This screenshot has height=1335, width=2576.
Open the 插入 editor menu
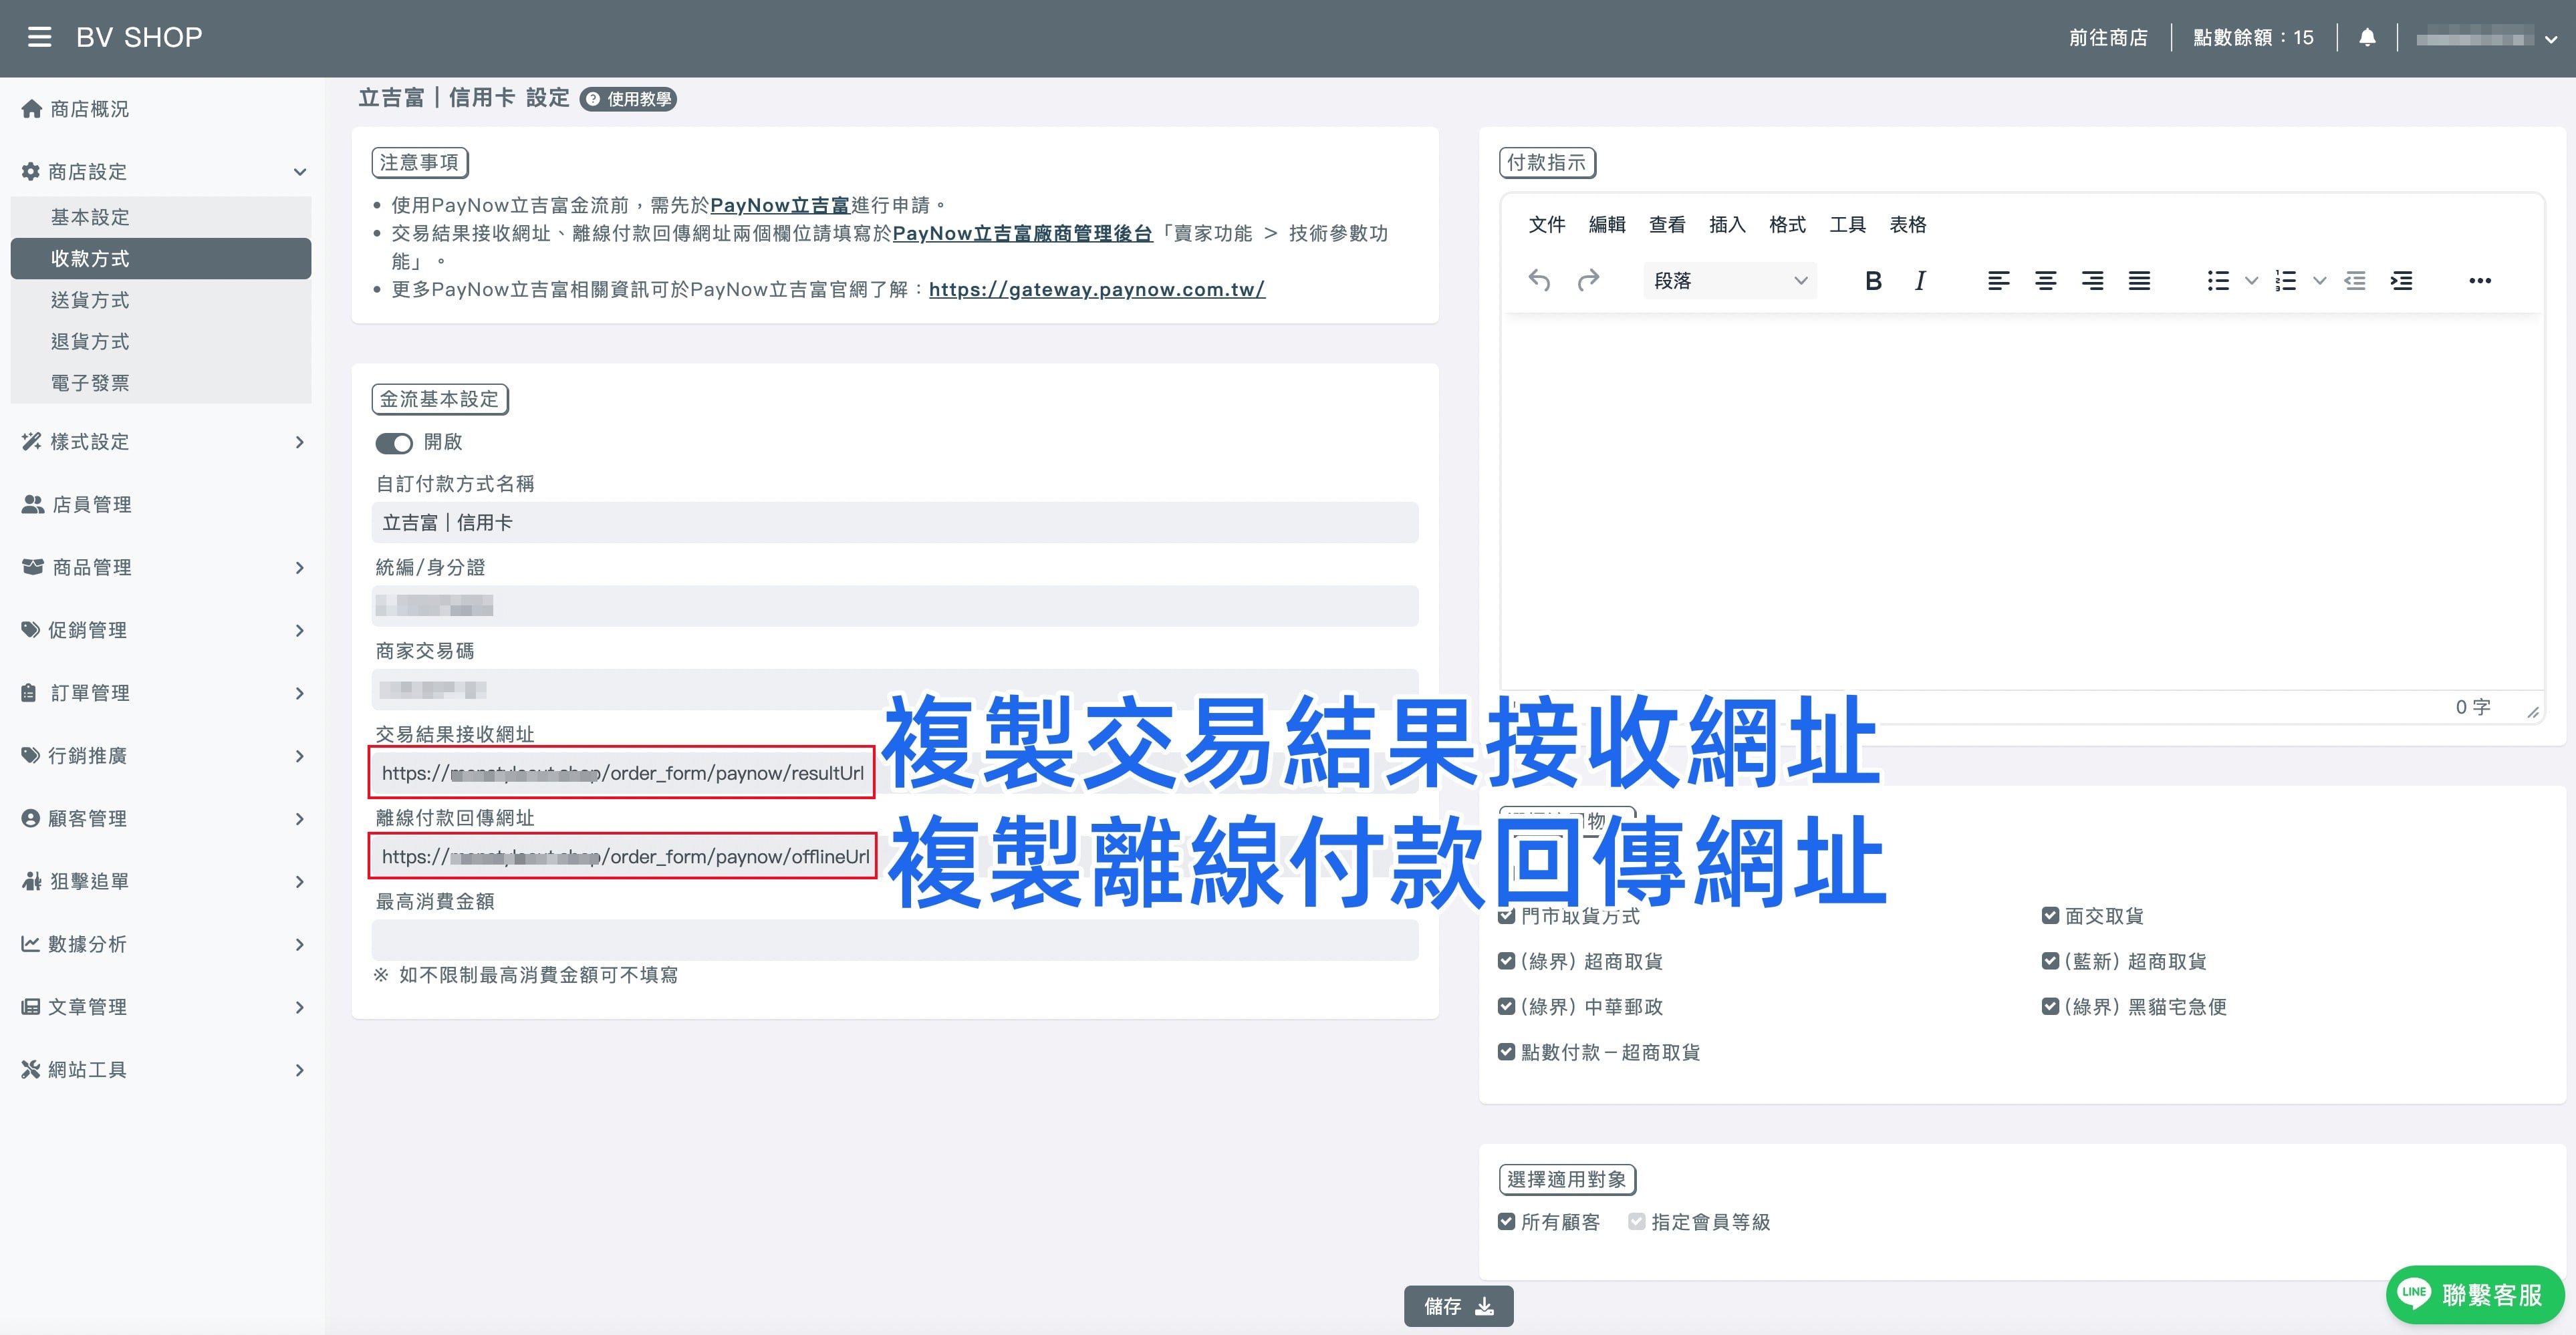[1727, 225]
